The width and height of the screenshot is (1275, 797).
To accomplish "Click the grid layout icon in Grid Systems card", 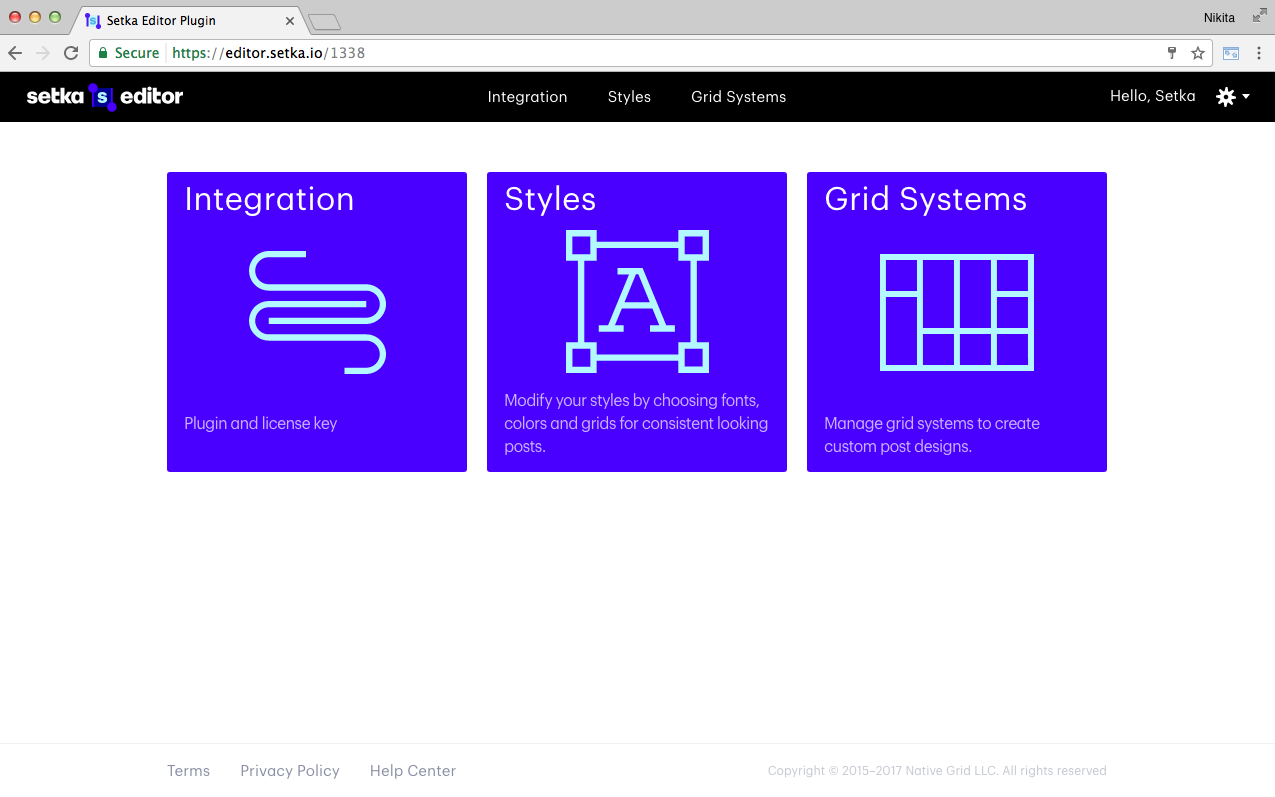I will [957, 312].
